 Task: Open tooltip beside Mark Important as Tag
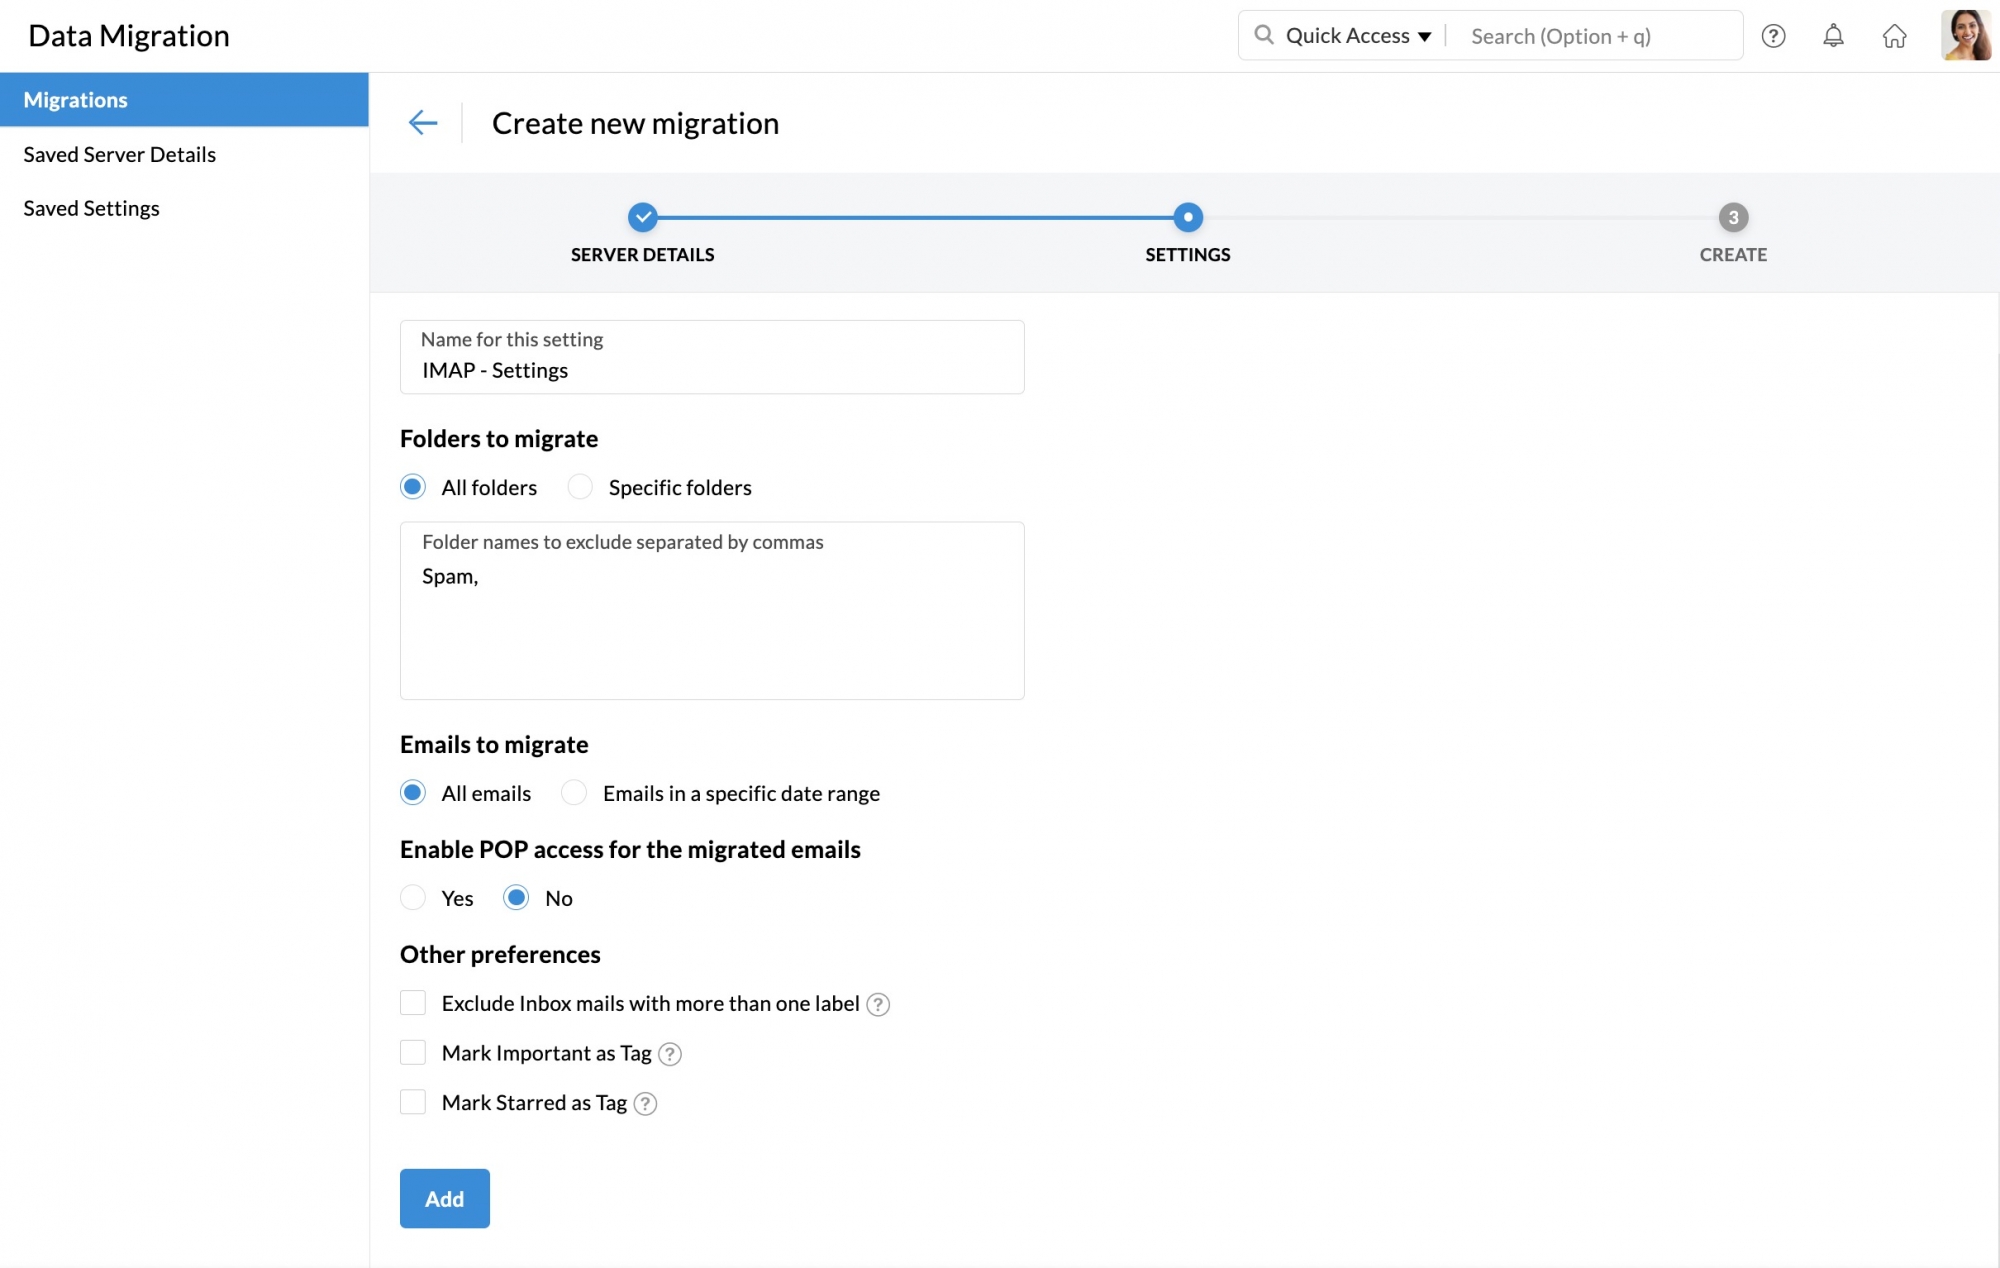[670, 1054]
